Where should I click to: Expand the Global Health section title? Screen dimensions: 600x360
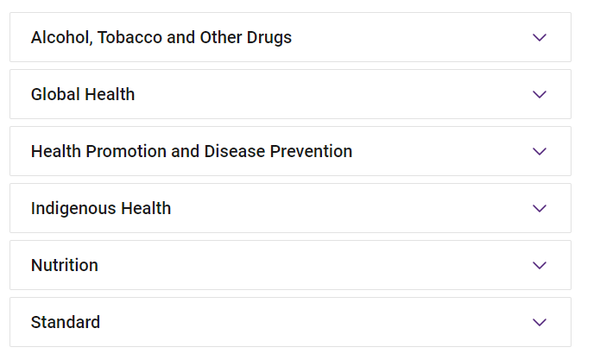(83, 94)
